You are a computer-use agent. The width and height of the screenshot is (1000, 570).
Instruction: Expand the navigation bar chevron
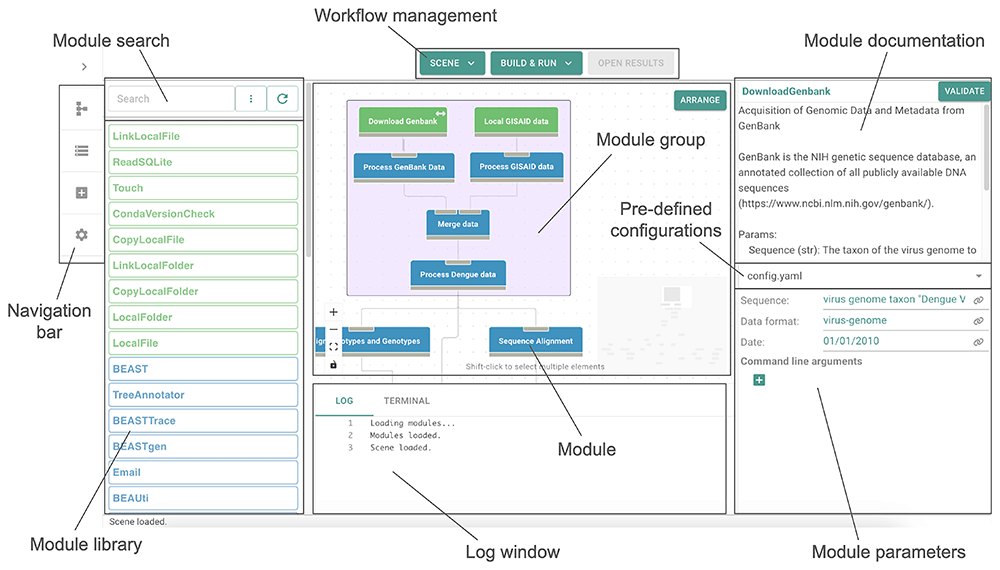coord(84,66)
